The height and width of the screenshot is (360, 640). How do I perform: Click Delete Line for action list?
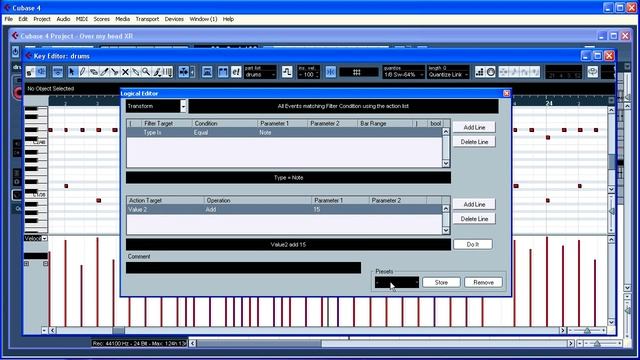click(x=474, y=219)
